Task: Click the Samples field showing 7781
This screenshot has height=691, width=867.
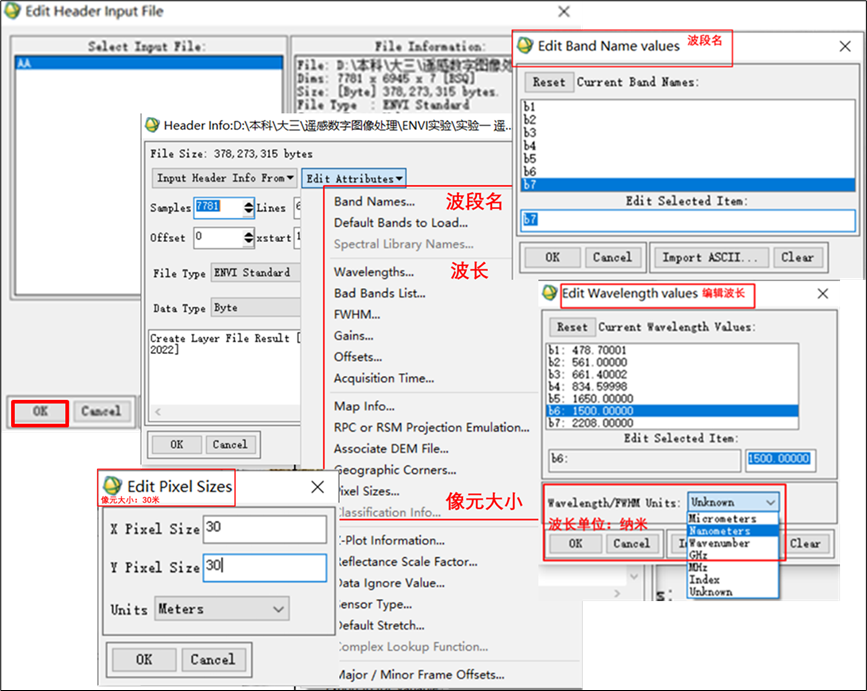Action: click(x=218, y=207)
